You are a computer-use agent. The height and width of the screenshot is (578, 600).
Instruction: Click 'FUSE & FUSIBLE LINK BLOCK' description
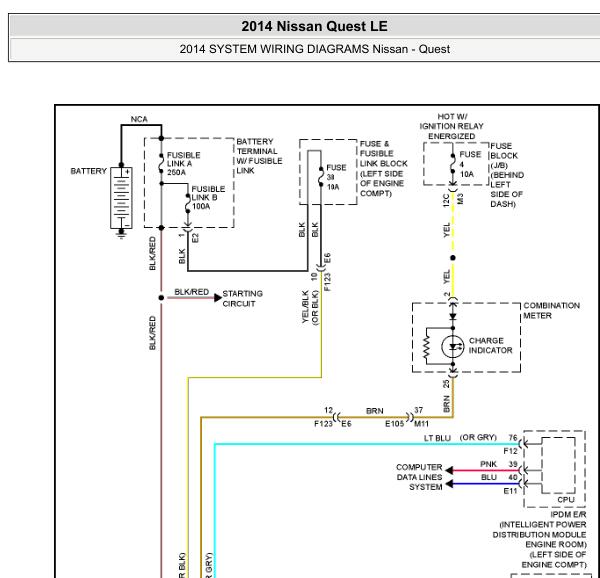pyautogui.click(x=383, y=169)
